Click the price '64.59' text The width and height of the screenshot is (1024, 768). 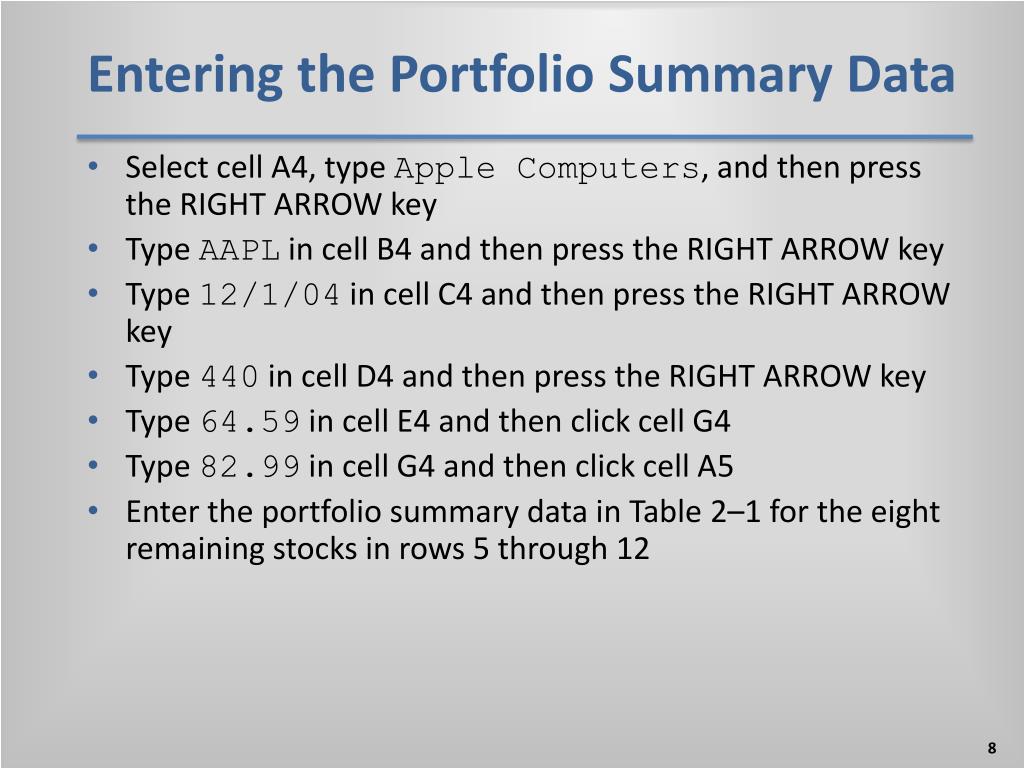(x=250, y=422)
